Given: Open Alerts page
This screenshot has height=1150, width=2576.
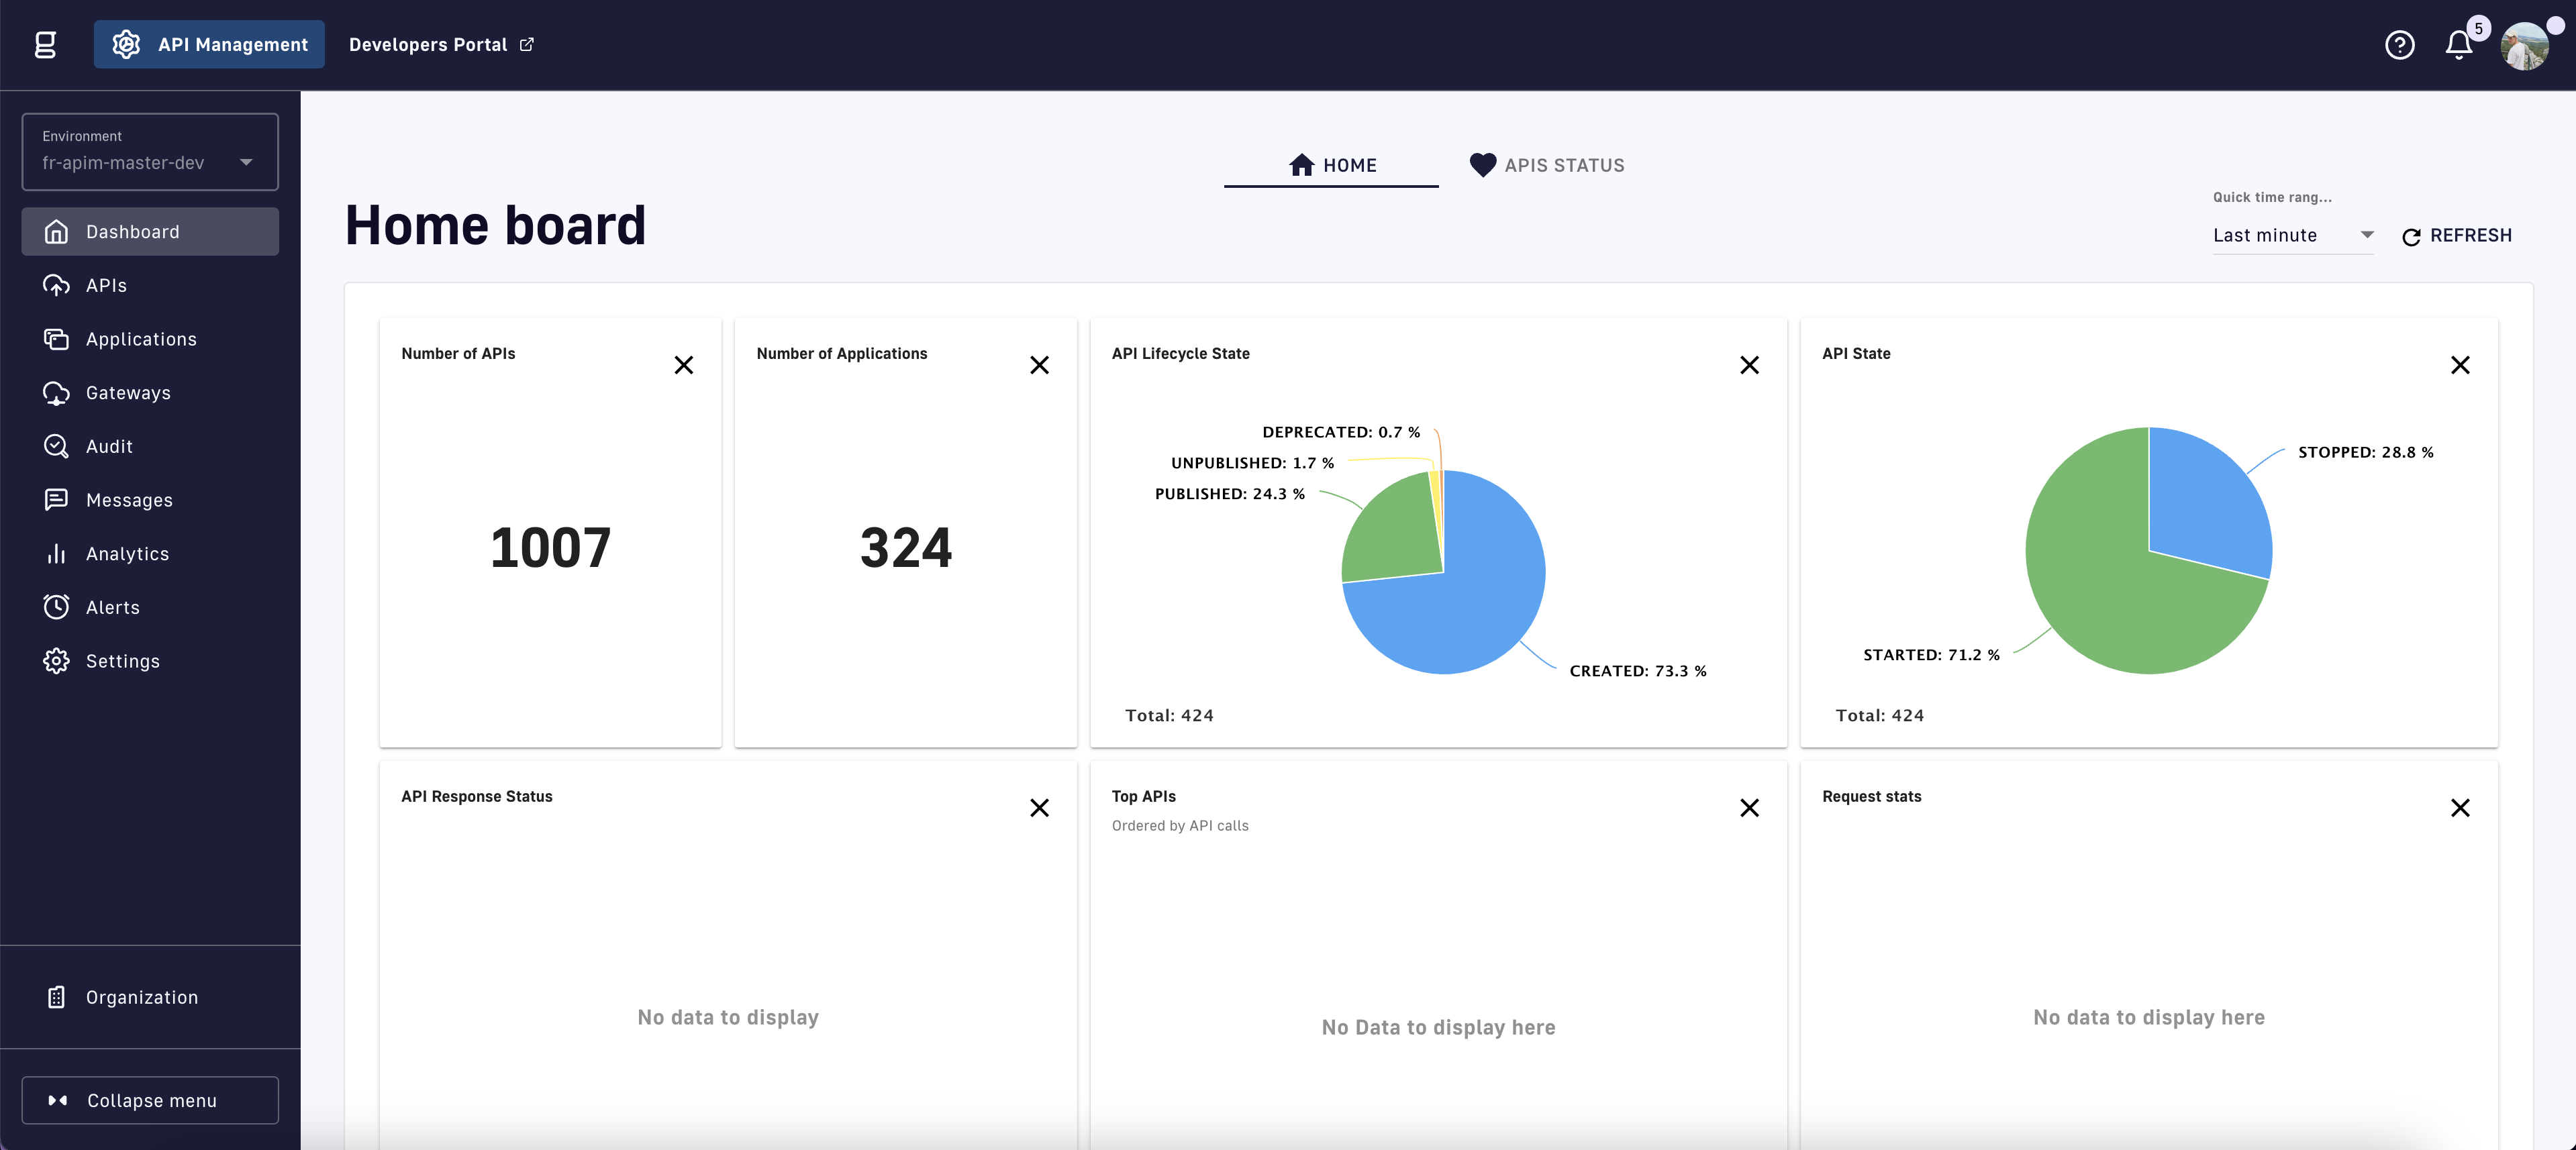Looking at the screenshot, I should point(113,608).
